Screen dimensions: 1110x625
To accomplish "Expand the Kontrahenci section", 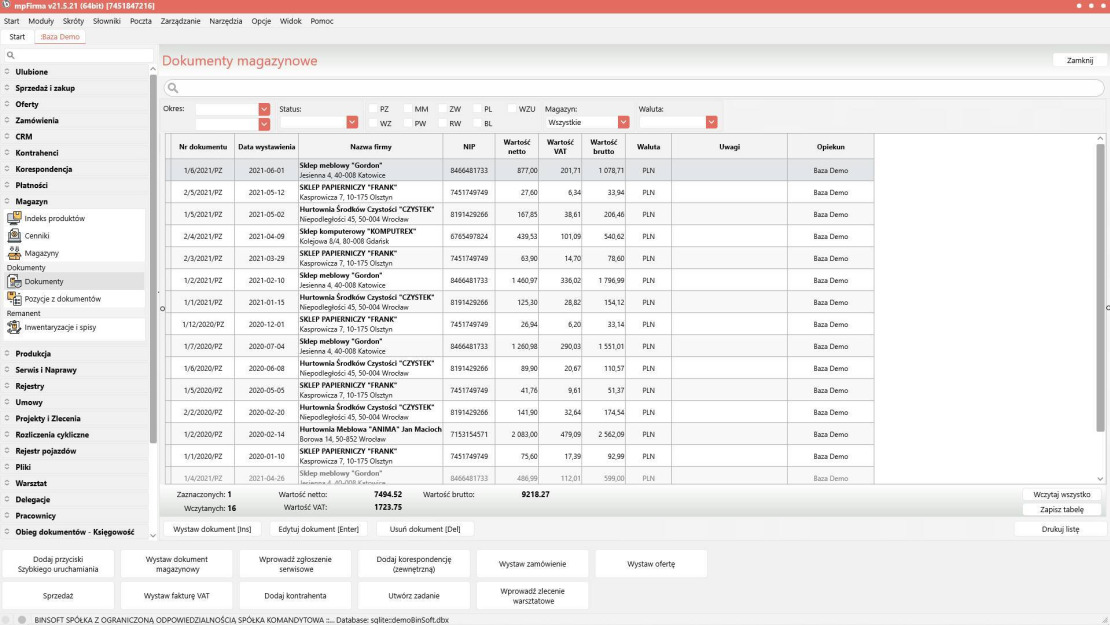I will (37, 153).
